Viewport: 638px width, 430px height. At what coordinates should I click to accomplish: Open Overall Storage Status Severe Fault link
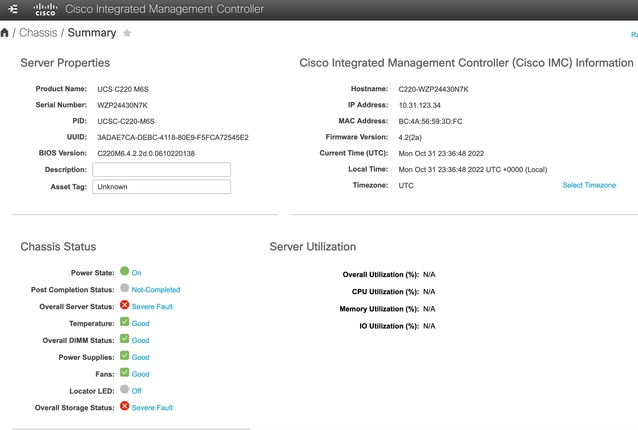(x=152, y=408)
